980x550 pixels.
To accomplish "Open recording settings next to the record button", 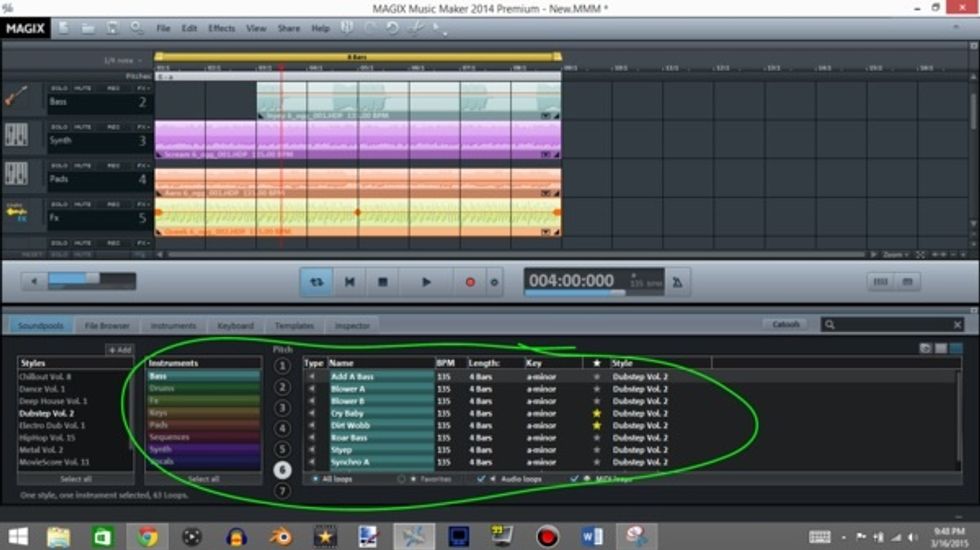I will (494, 282).
